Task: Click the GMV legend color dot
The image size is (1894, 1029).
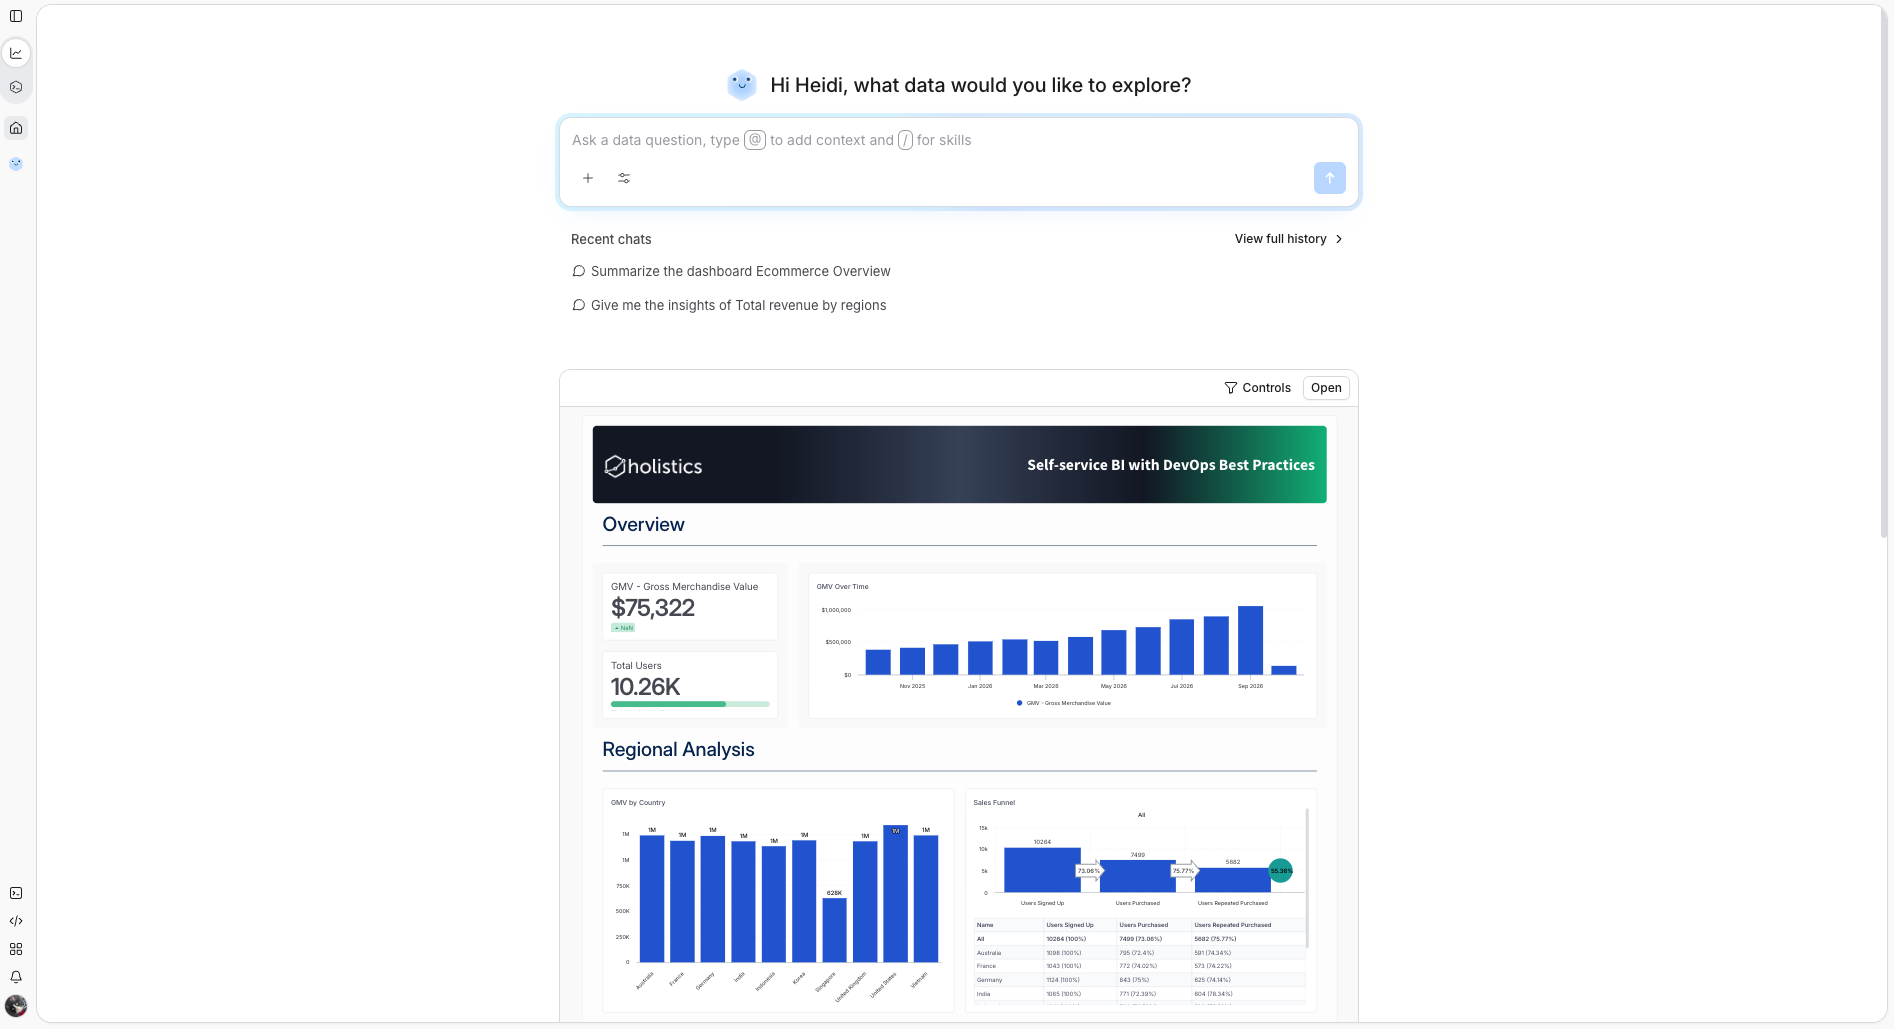Action: point(1019,703)
